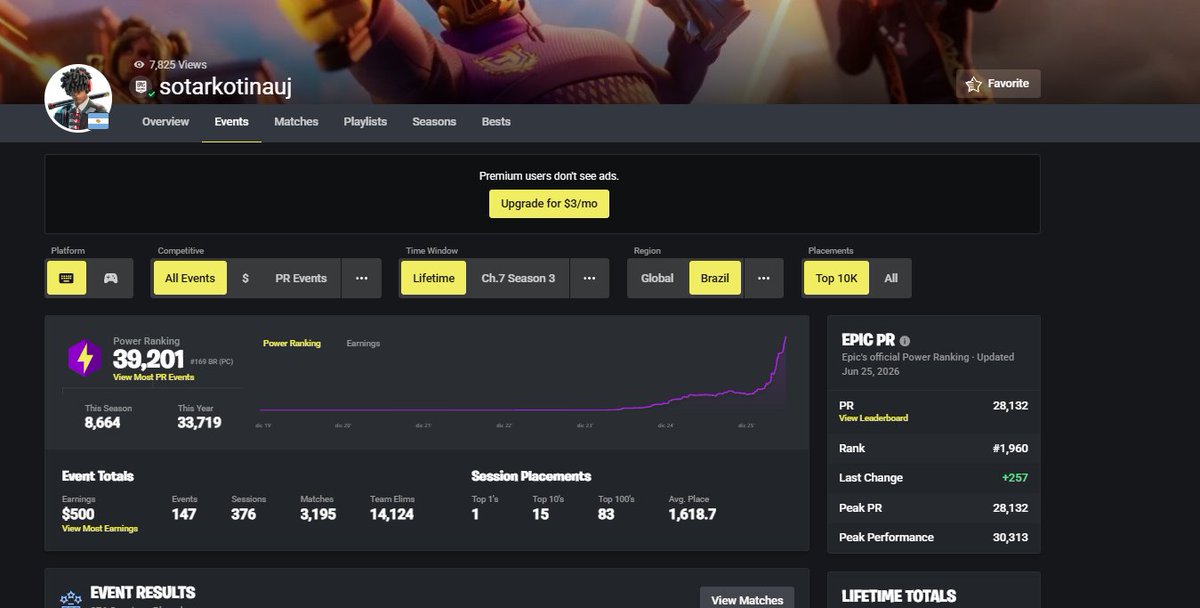Expand more Time Window options
1200x608 pixels.
pos(590,278)
